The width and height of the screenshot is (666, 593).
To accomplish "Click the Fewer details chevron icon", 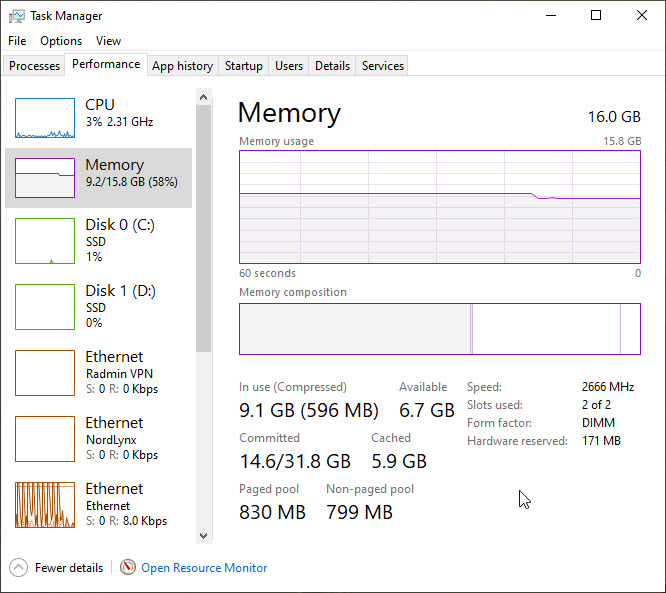I will 18,568.
